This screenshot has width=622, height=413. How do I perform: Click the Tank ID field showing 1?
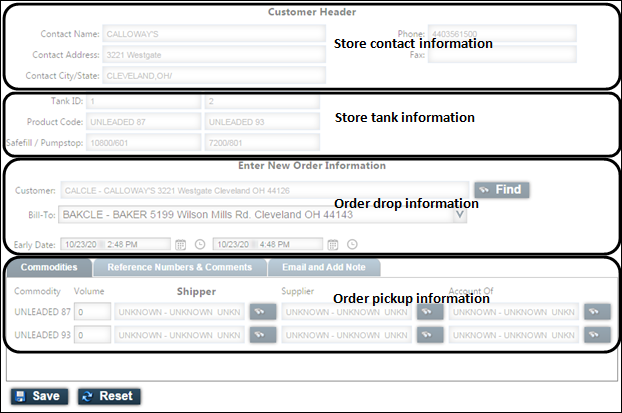coord(144,101)
